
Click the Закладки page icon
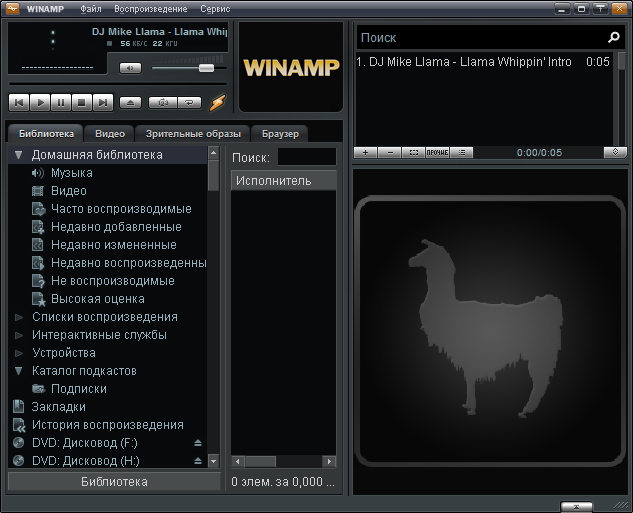coord(18,406)
